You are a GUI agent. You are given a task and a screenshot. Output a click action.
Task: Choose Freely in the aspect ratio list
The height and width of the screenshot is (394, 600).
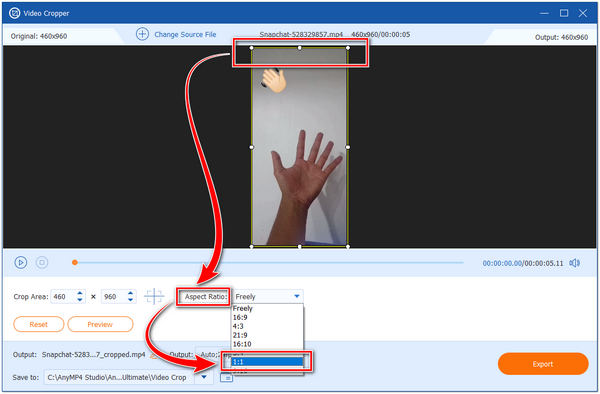click(x=267, y=308)
